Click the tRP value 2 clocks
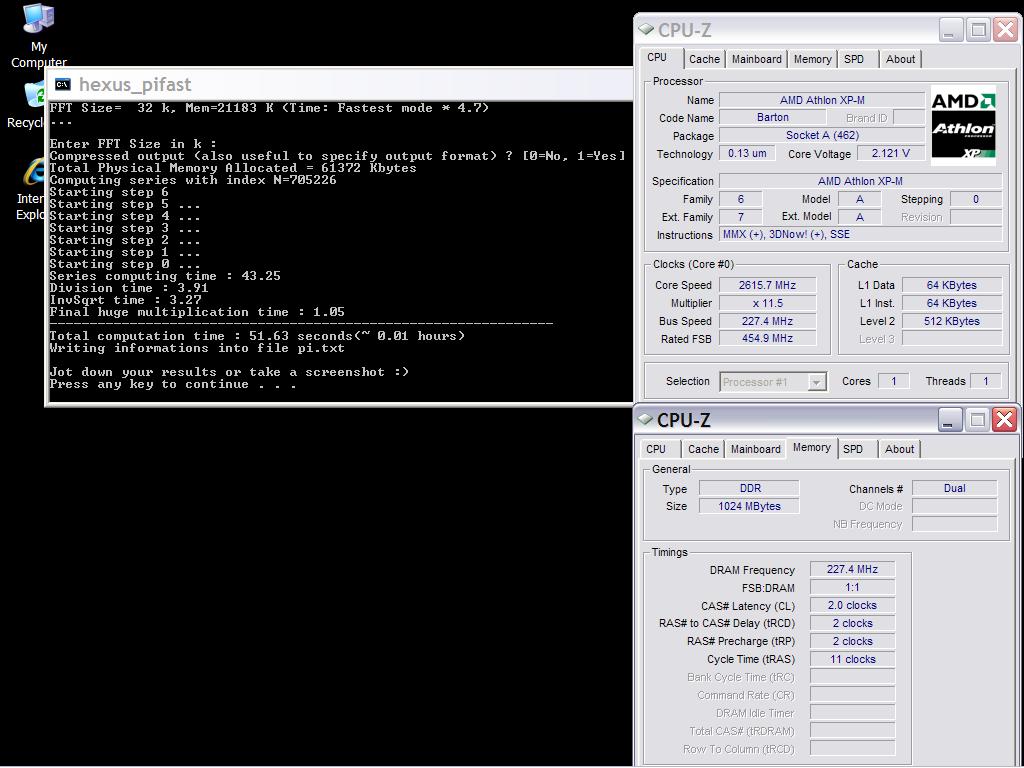The image size is (1024, 768). click(x=852, y=641)
